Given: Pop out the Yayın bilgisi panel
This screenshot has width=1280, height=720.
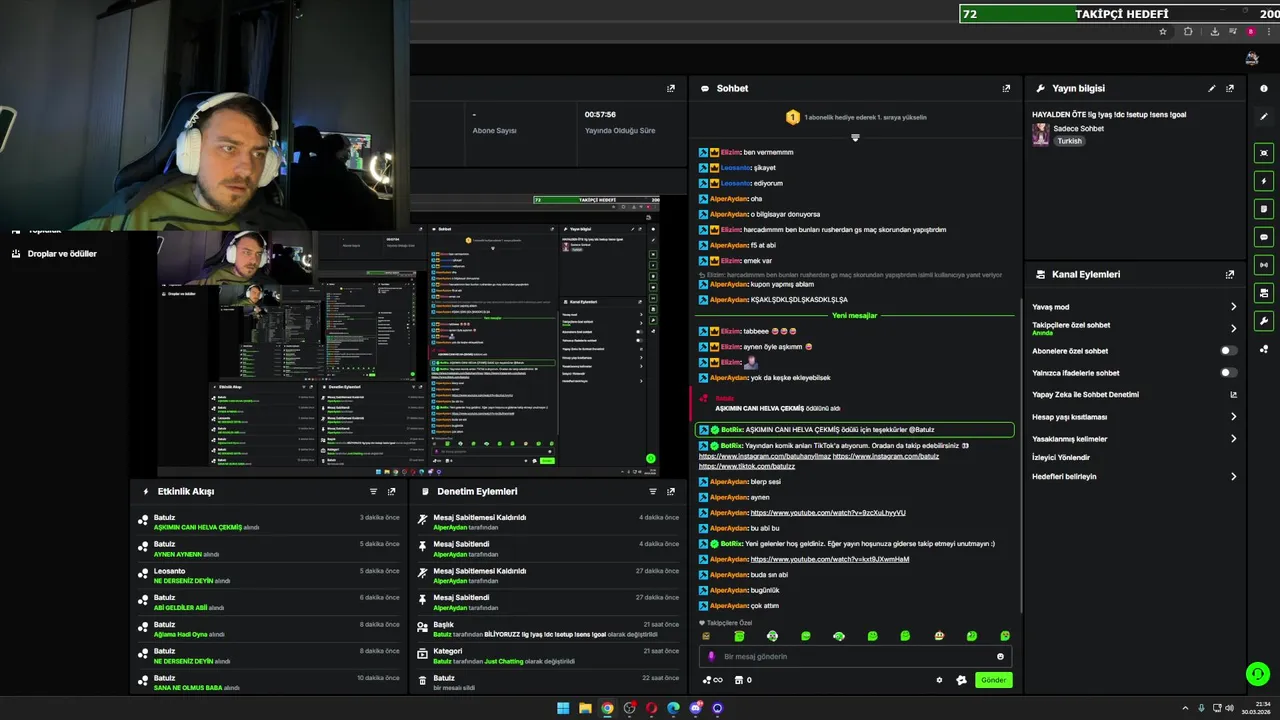Looking at the screenshot, I should (x=1230, y=88).
